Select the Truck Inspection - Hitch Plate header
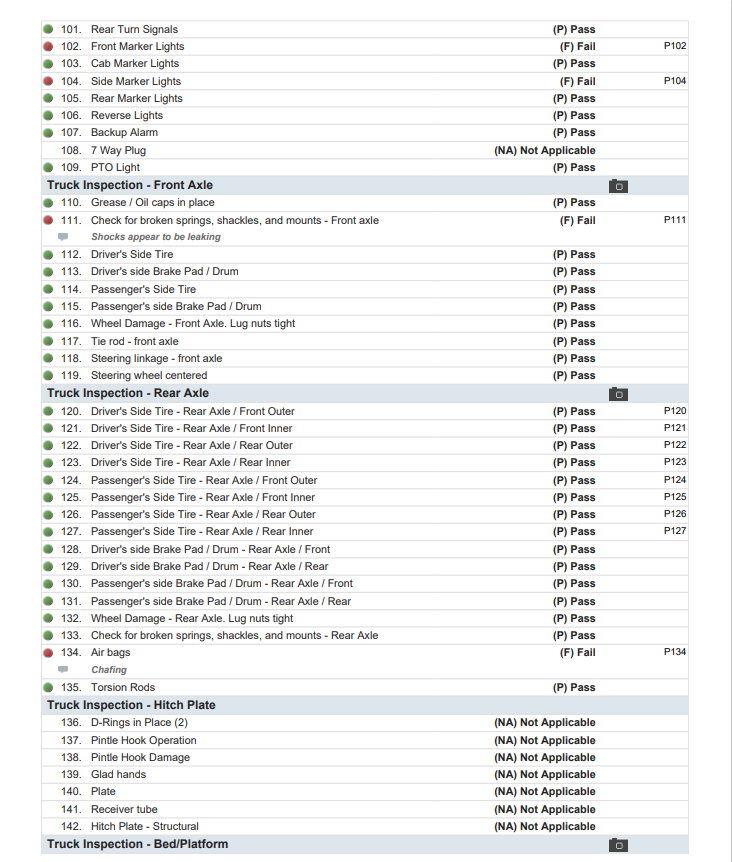The image size is (732, 862). click(131, 705)
